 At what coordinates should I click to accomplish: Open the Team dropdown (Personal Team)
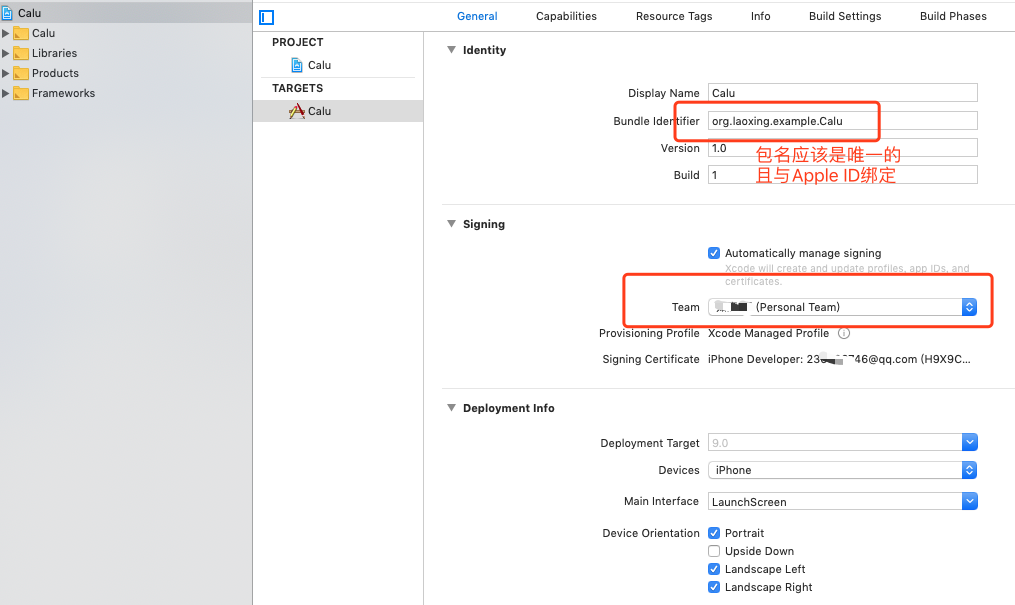pyautogui.click(x=842, y=307)
